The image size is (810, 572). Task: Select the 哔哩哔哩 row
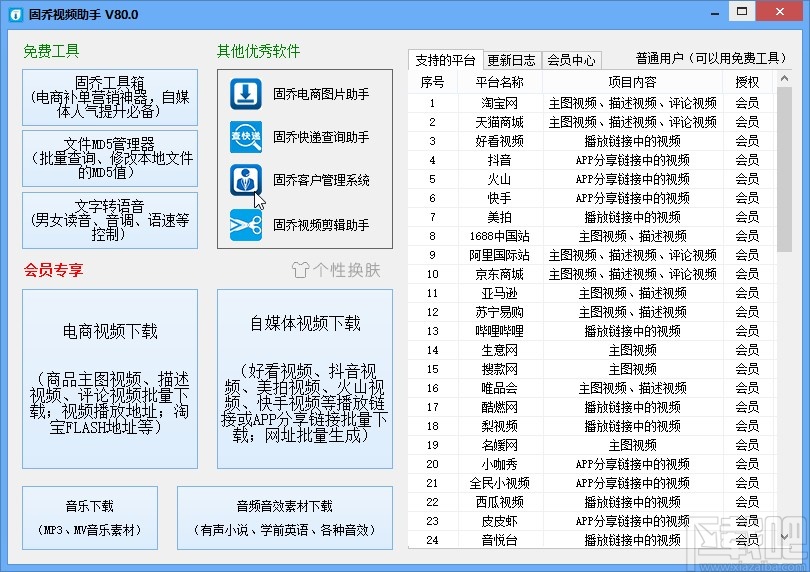click(x=592, y=331)
